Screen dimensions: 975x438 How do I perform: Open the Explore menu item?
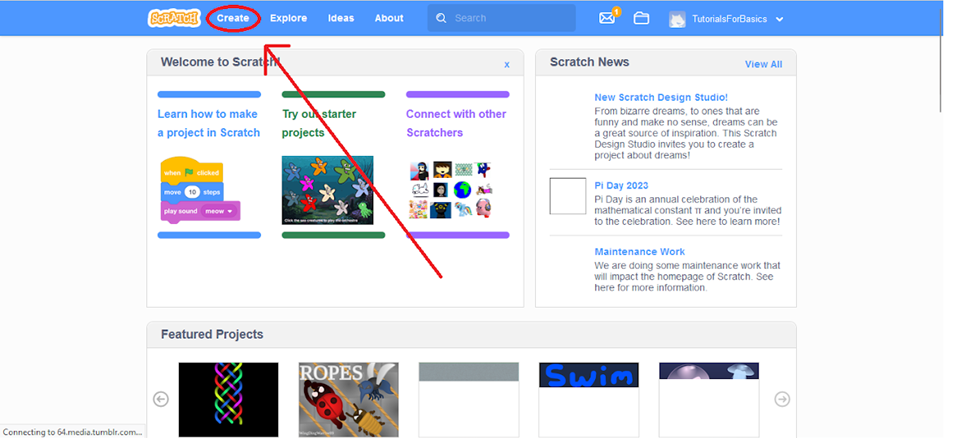289,18
